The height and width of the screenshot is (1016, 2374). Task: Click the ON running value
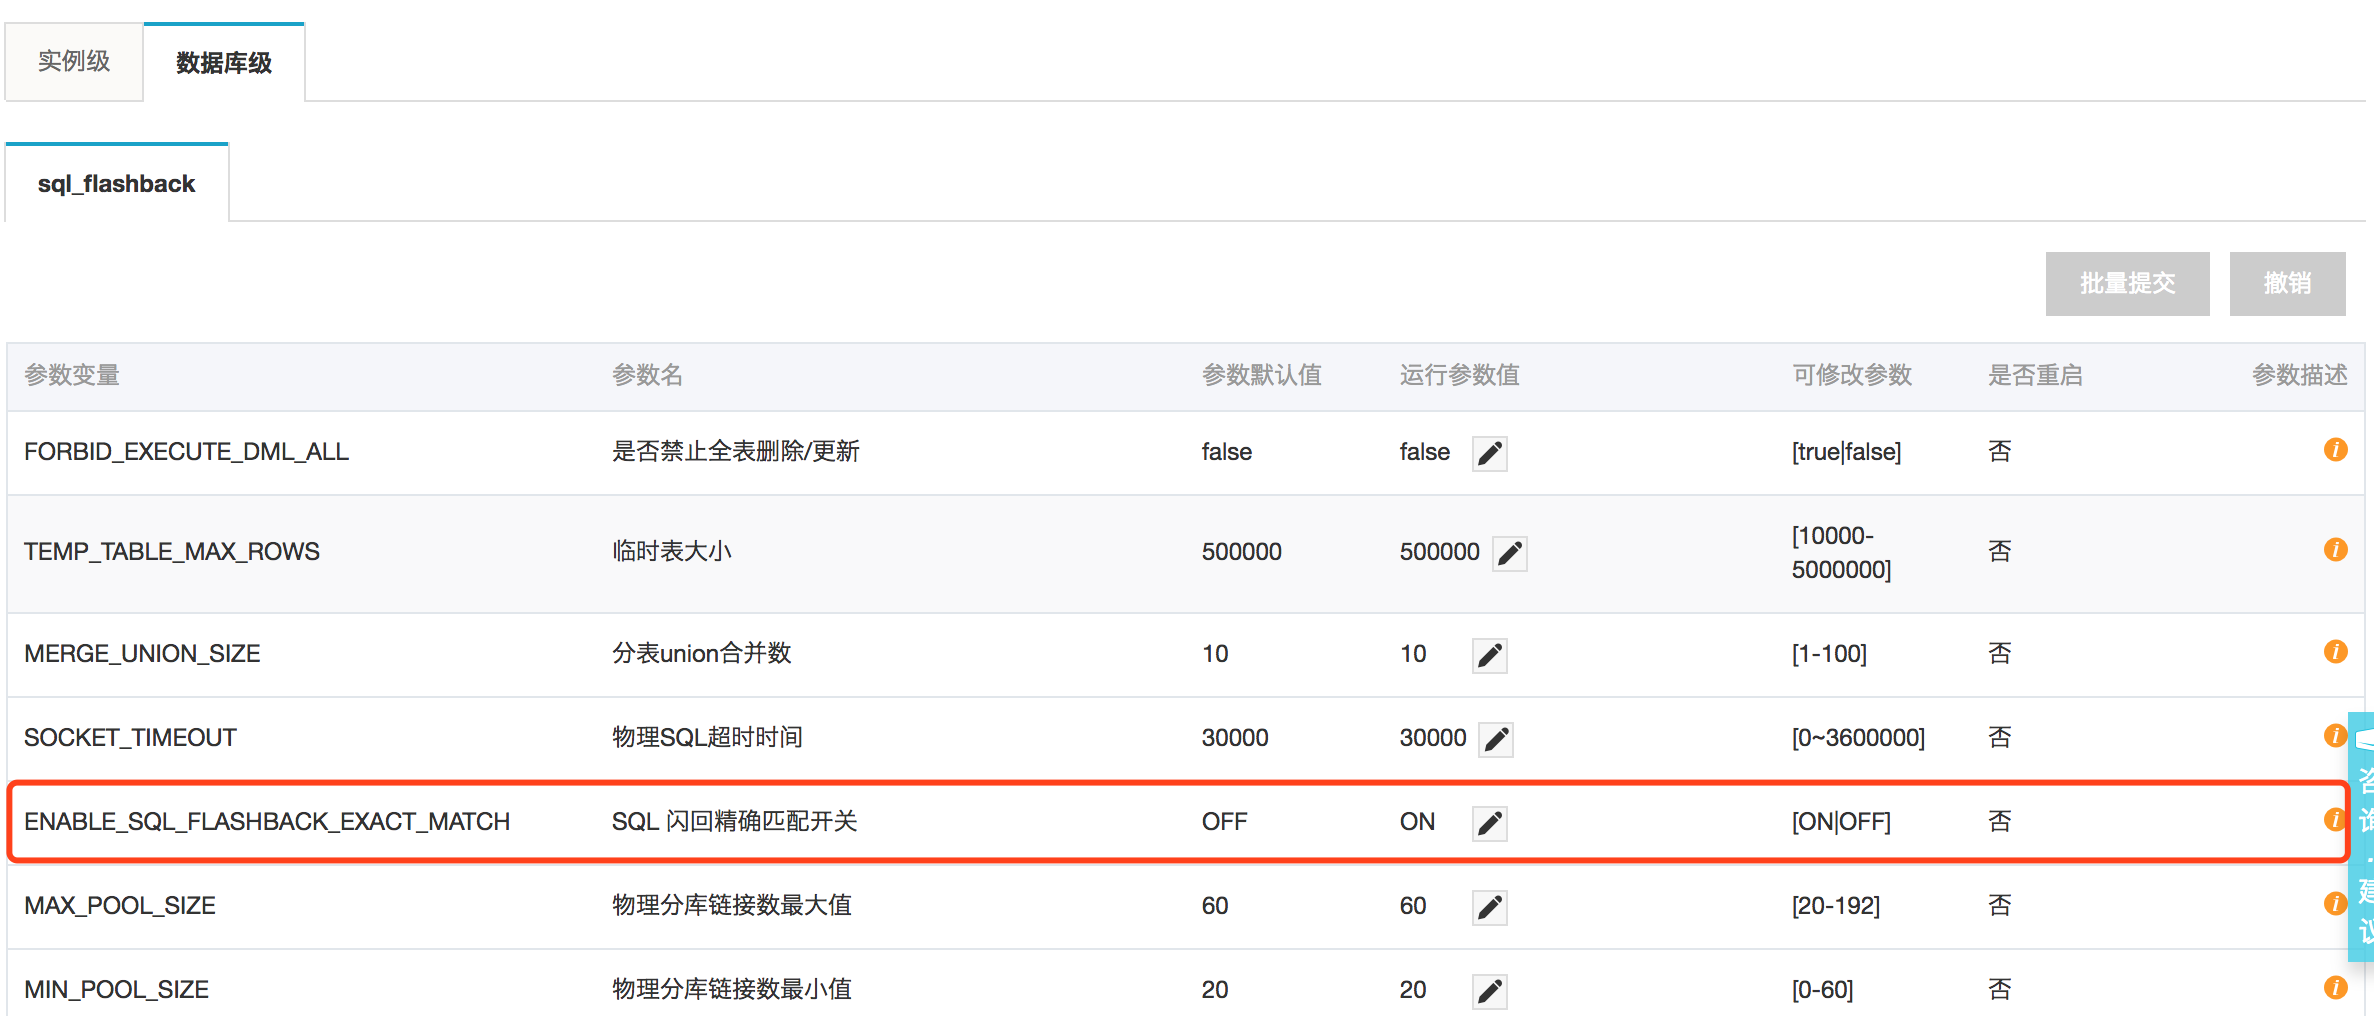click(x=1417, y=822)
